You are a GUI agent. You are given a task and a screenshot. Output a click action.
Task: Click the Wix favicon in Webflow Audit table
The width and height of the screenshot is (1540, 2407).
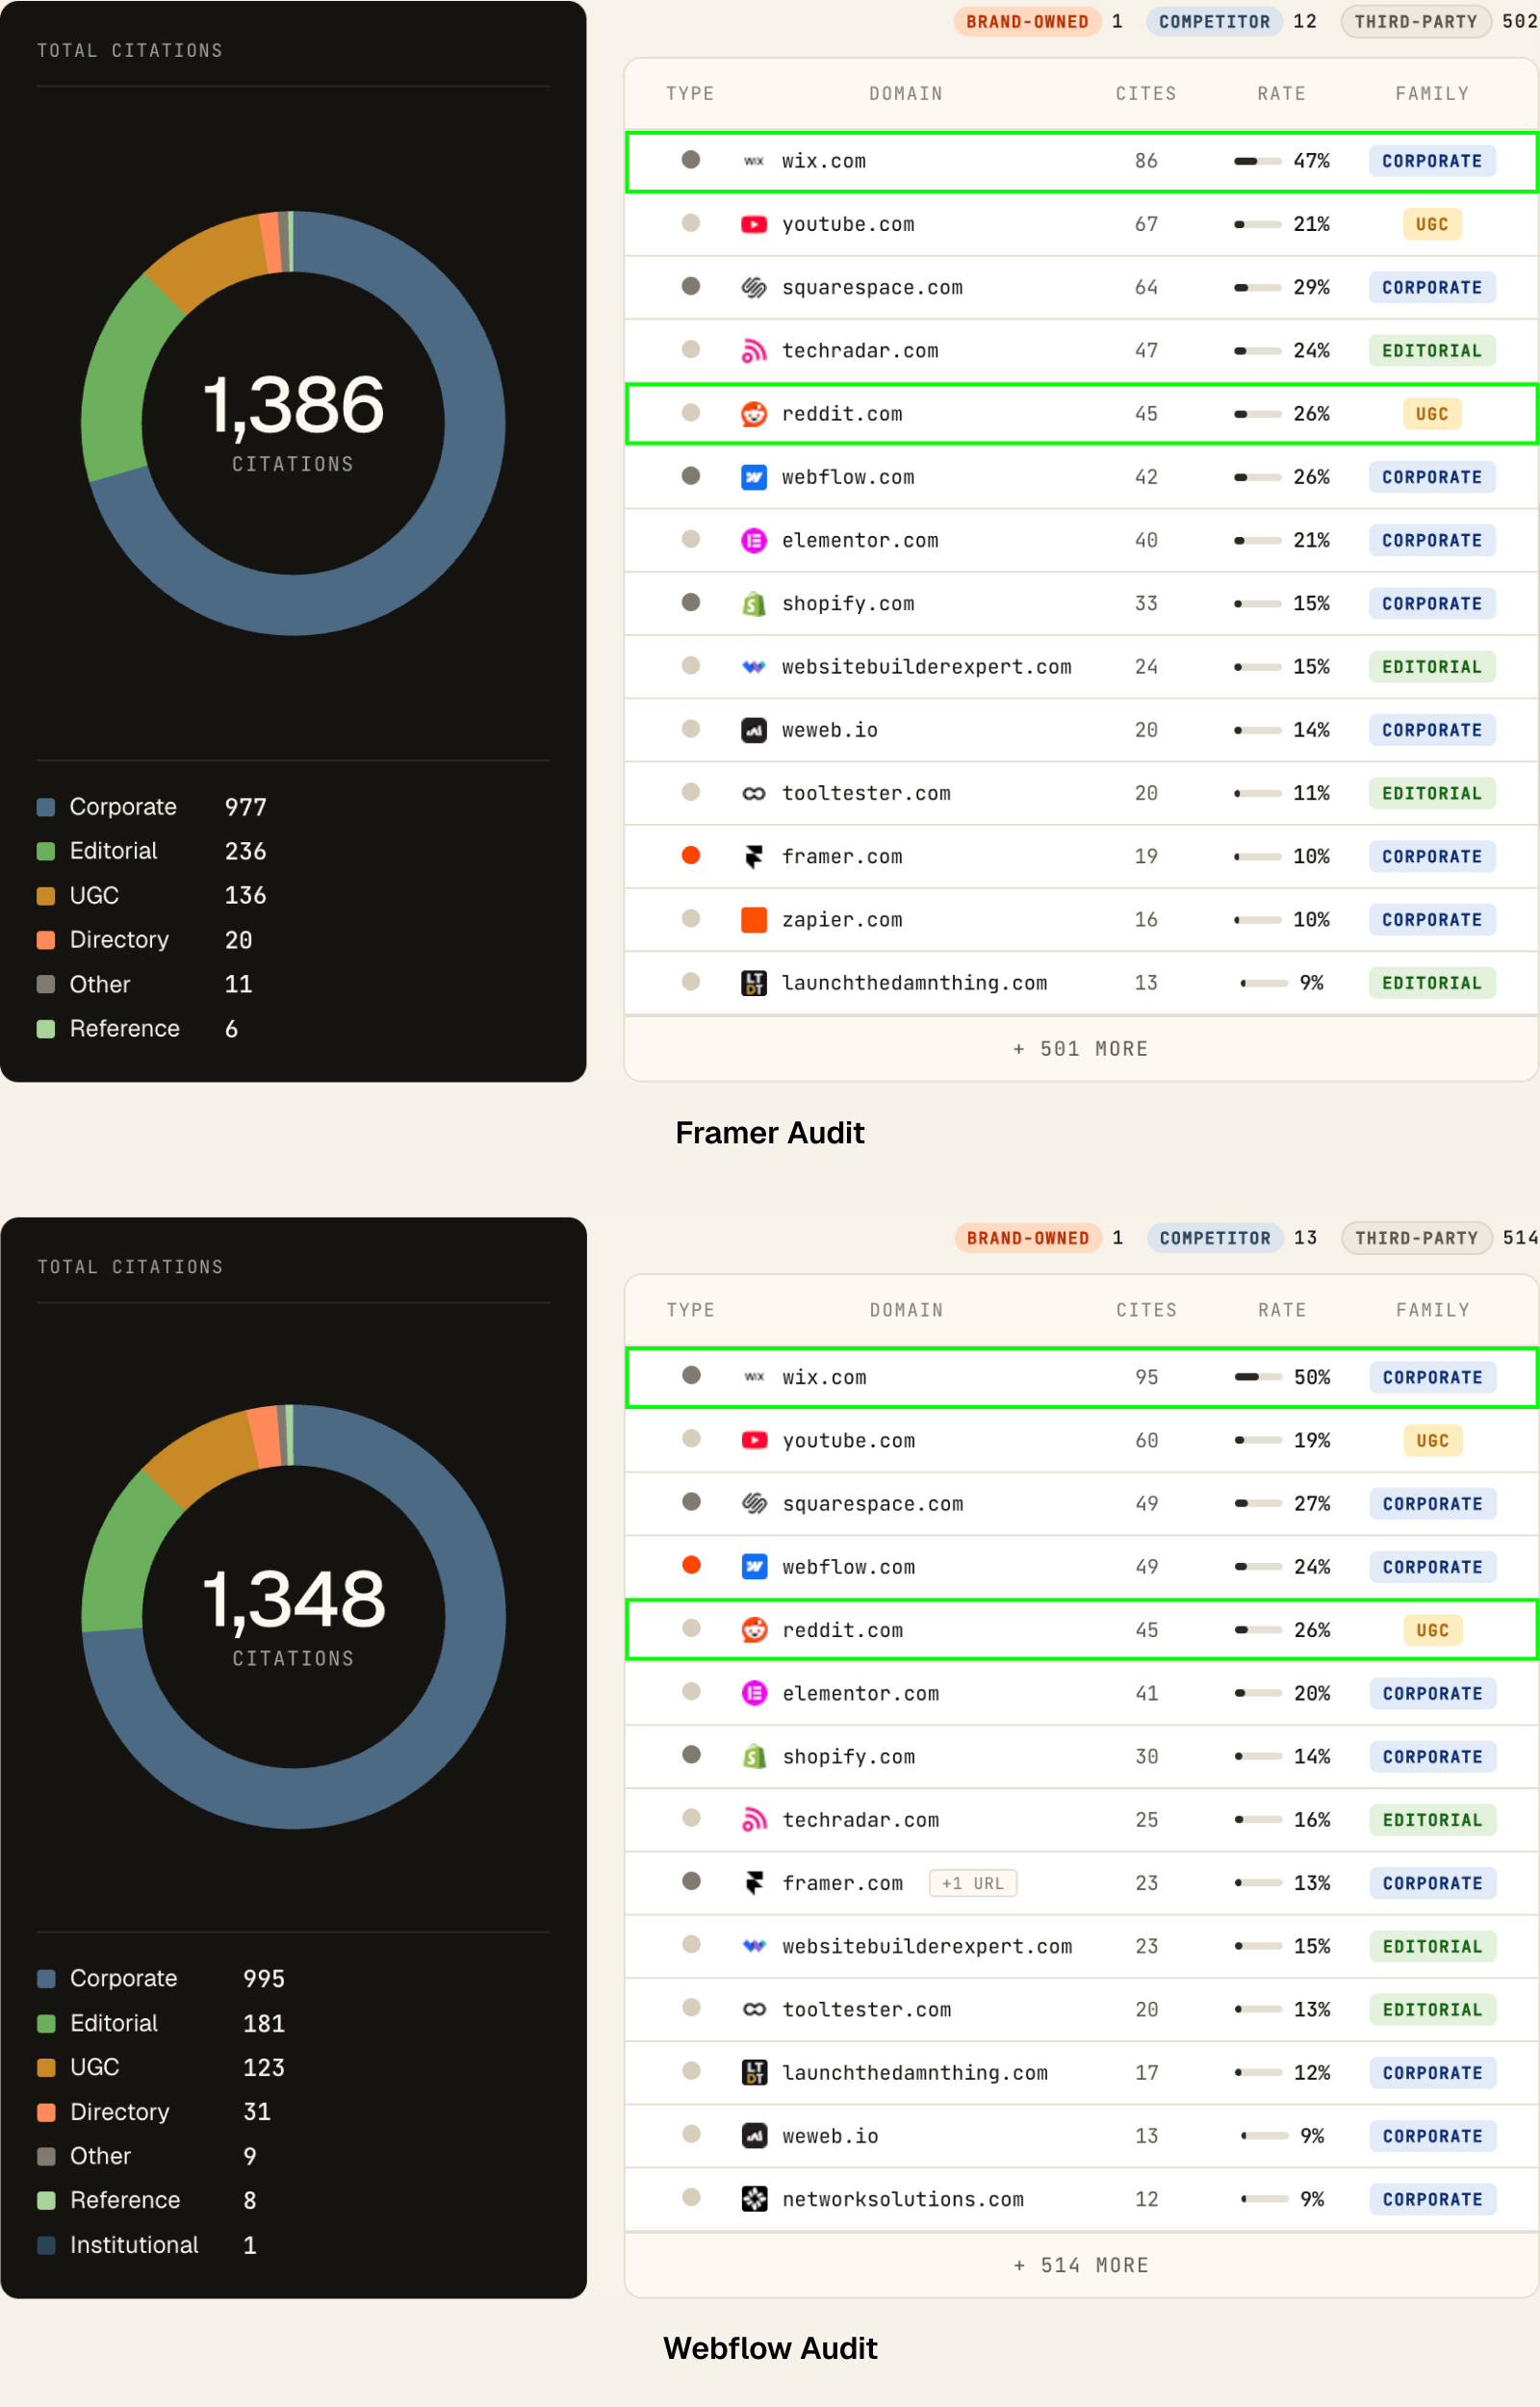755,1377
